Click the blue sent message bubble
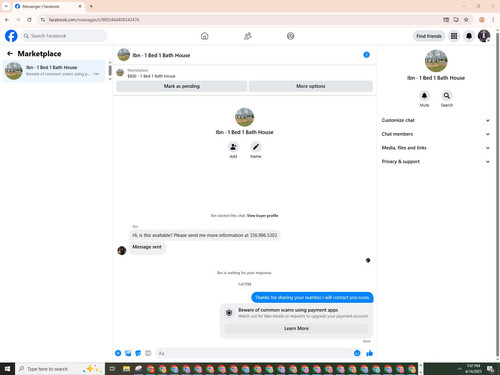This screenshot has width=500, height=375. 312,297
